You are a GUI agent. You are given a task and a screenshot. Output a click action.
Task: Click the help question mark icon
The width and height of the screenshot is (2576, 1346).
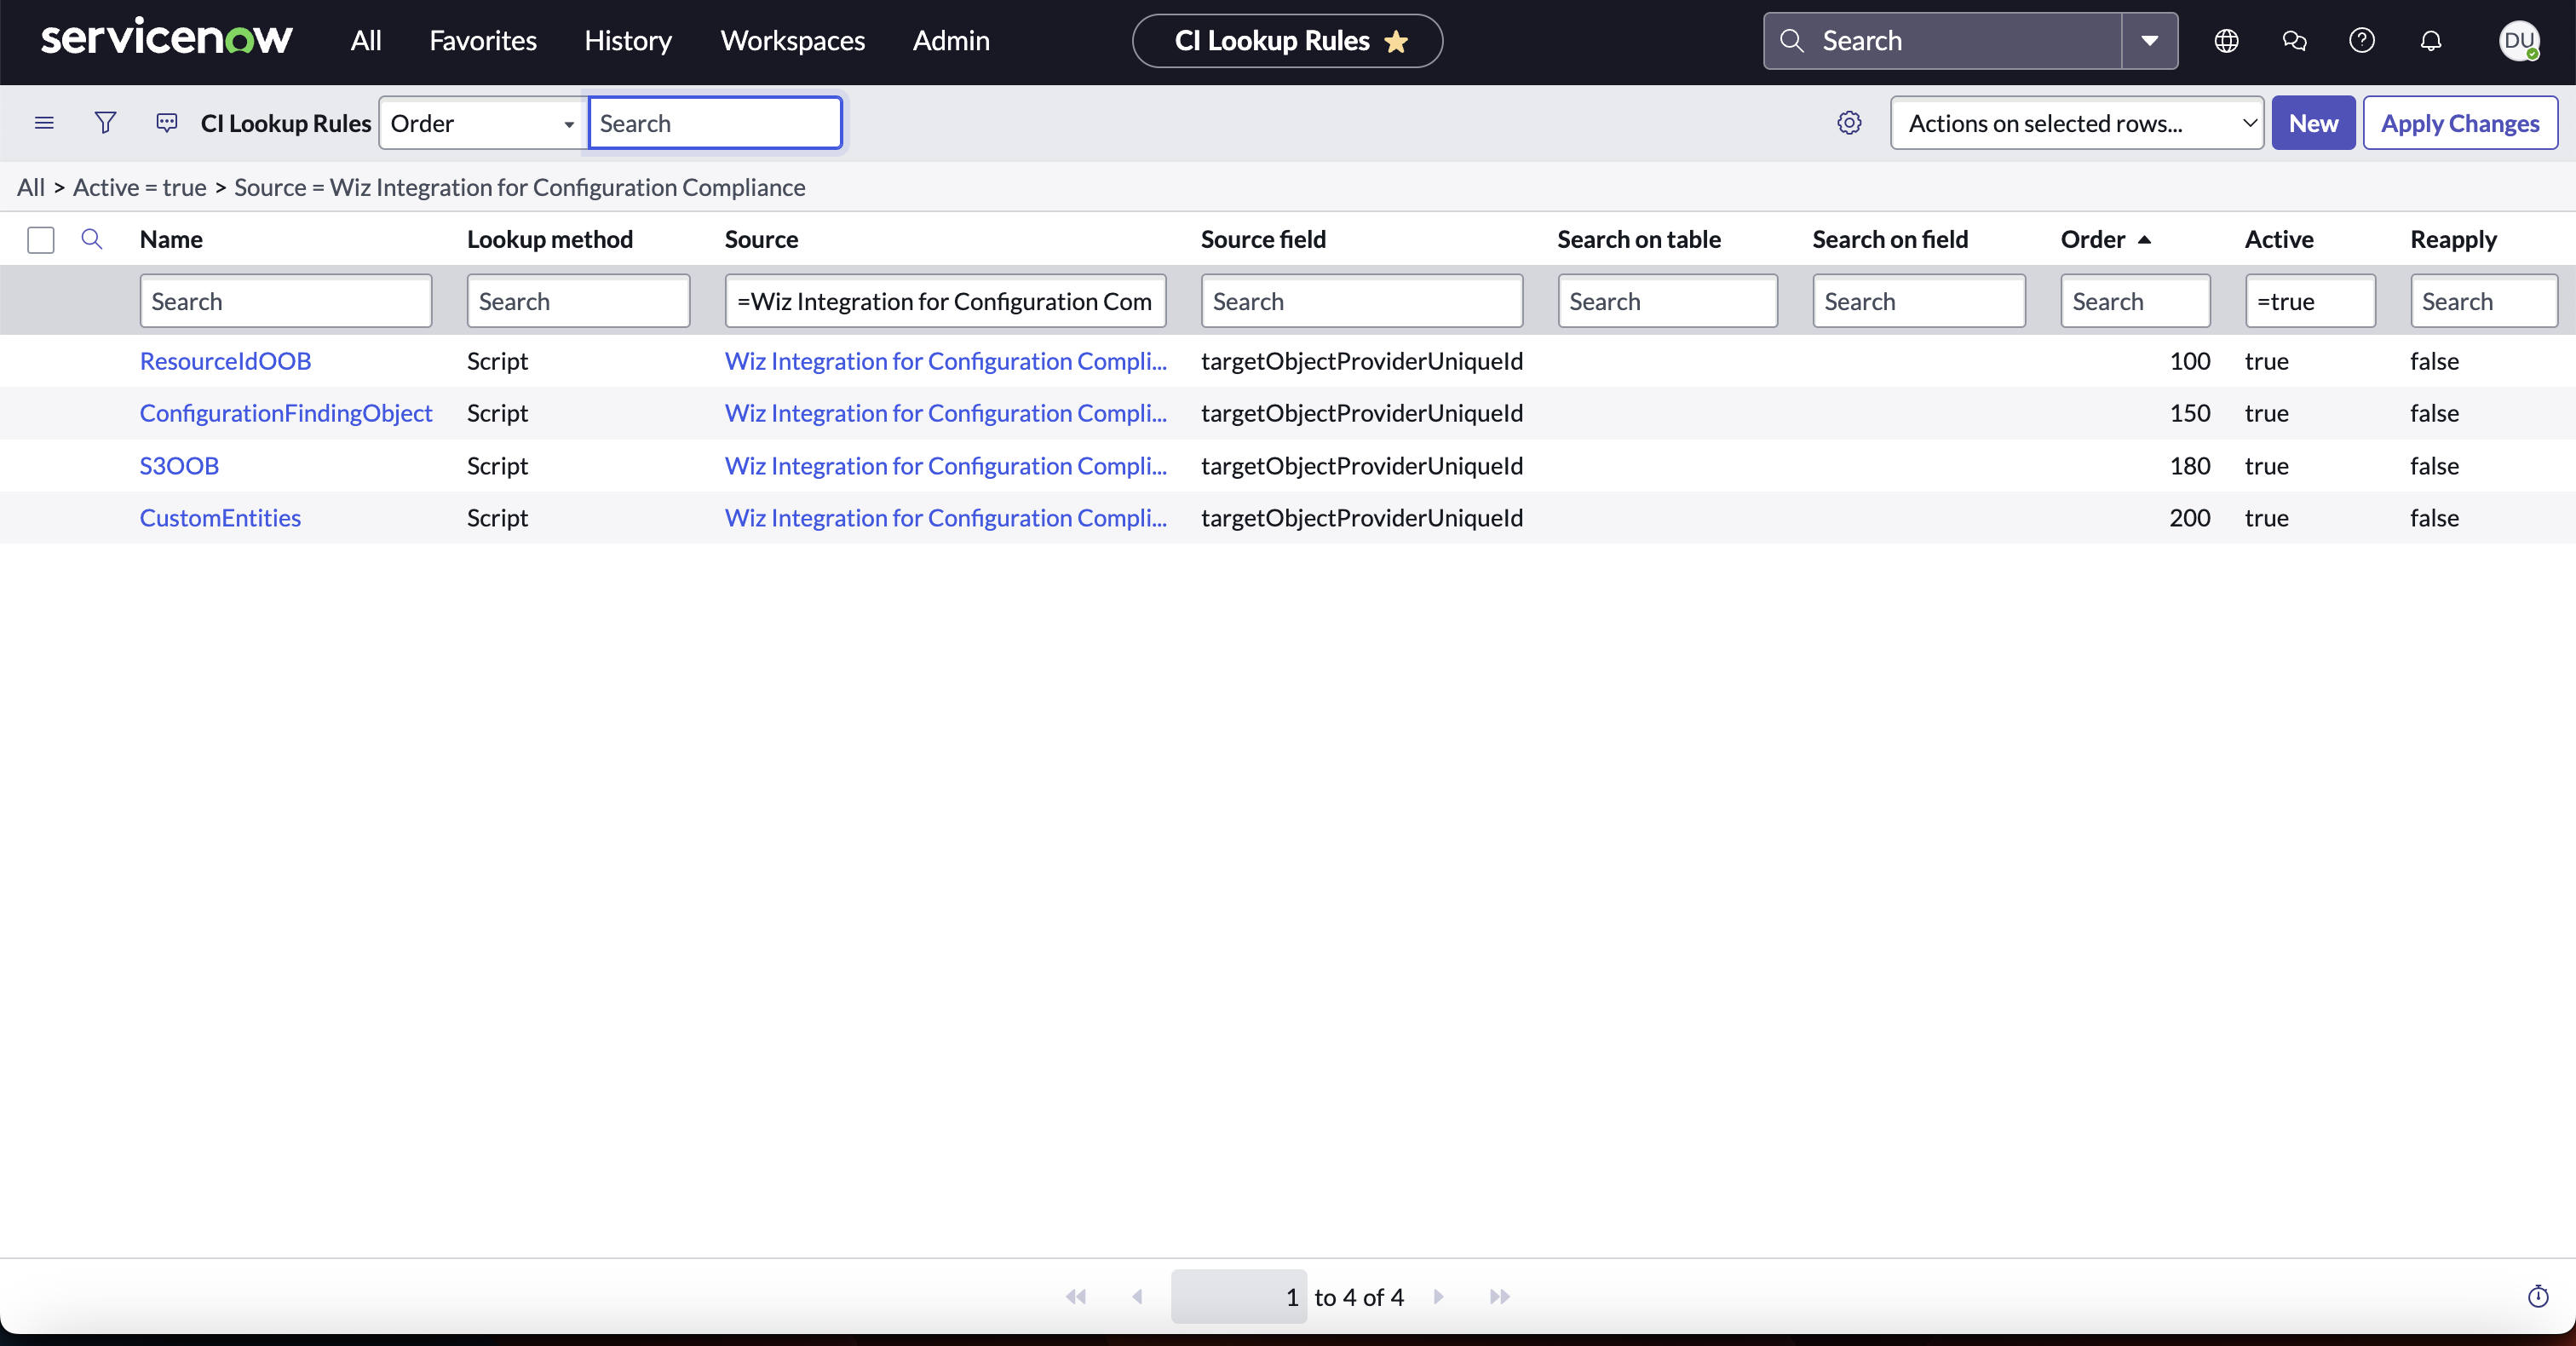tap(2361, 41)
